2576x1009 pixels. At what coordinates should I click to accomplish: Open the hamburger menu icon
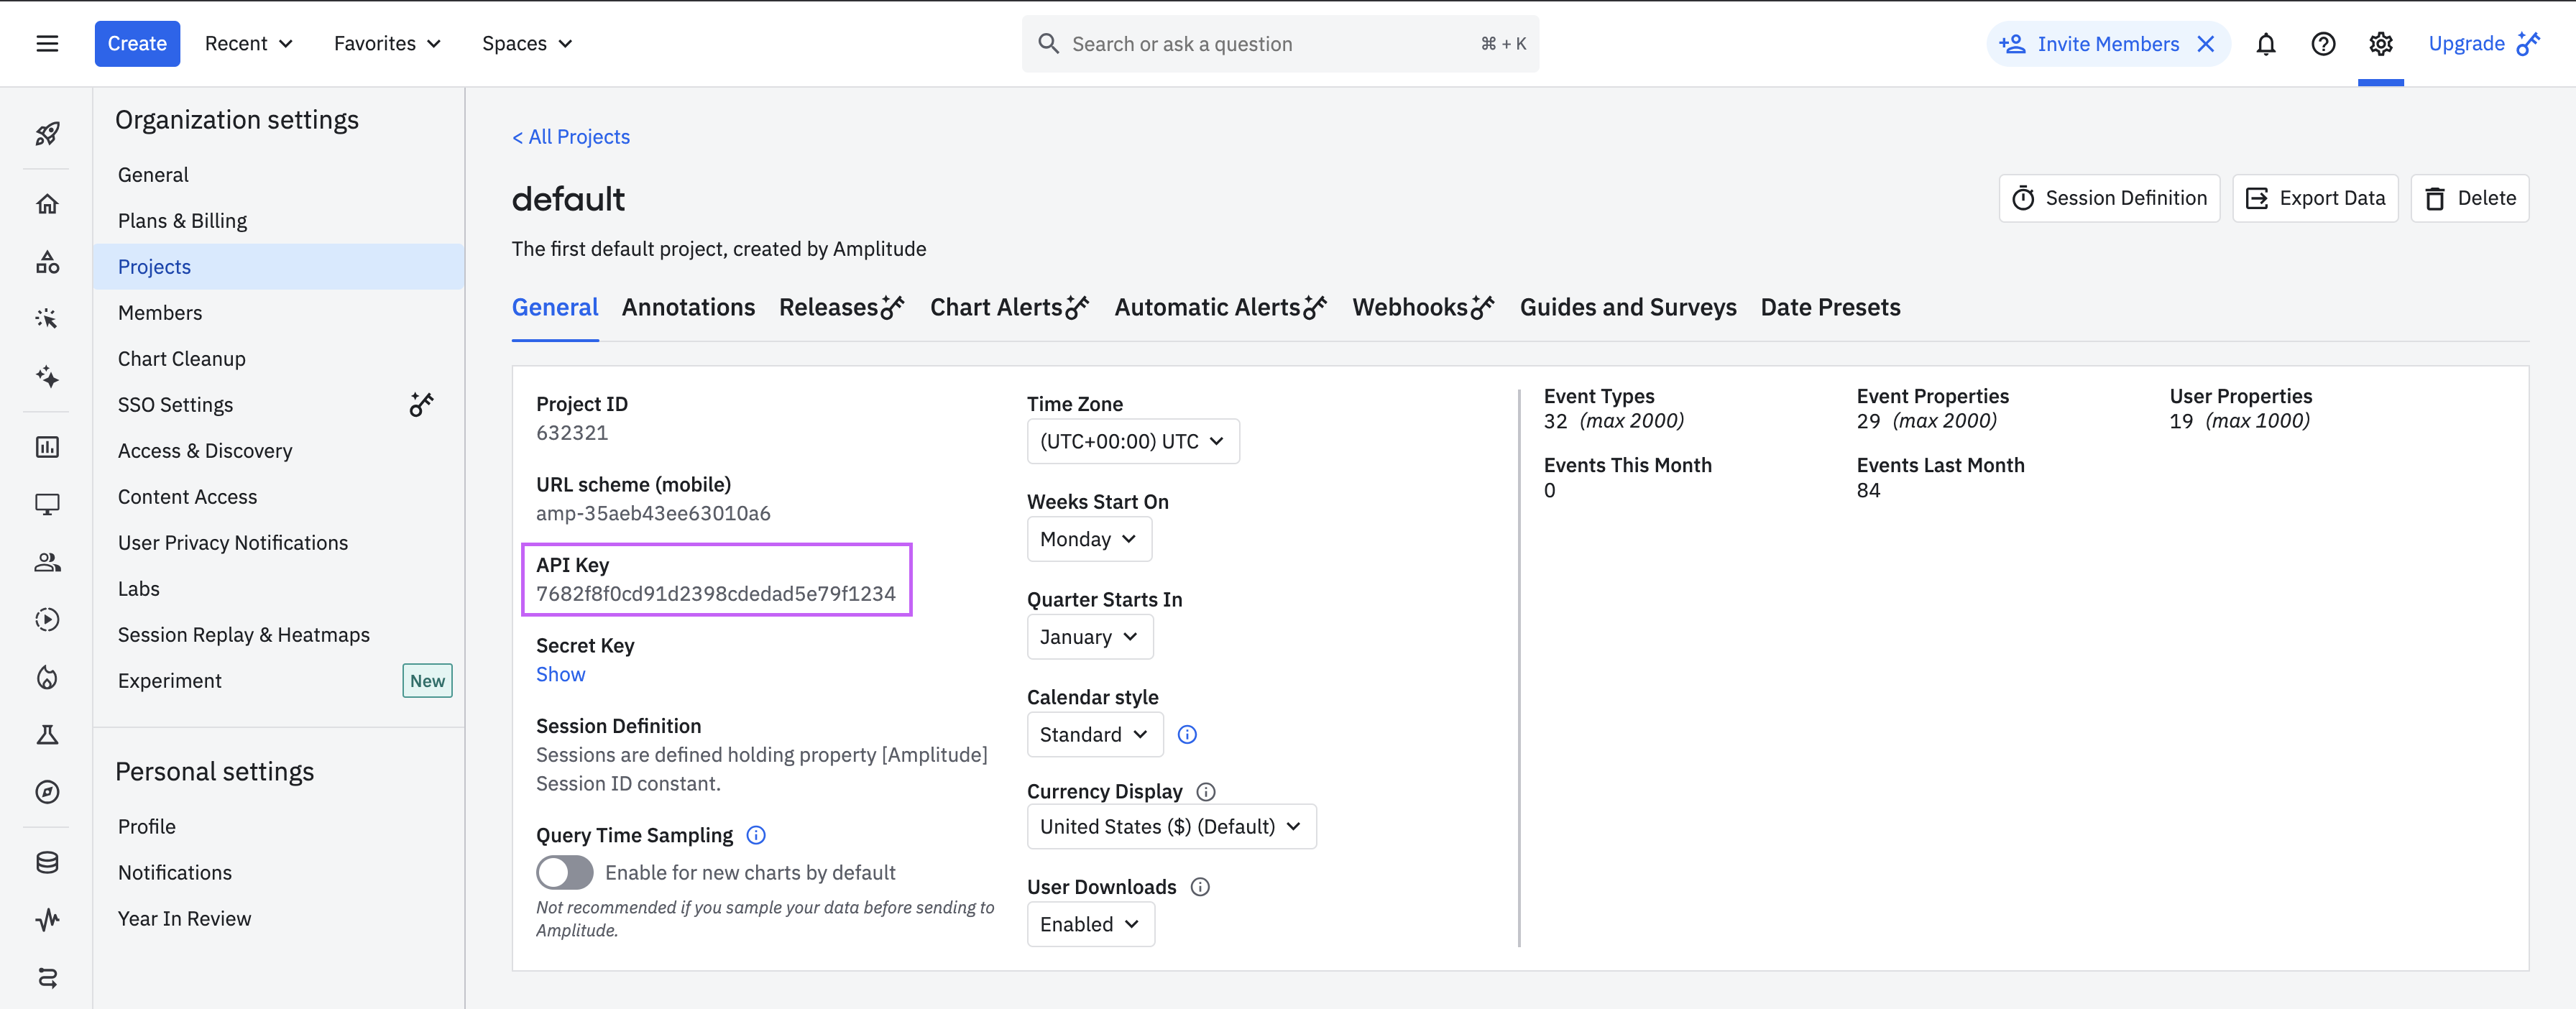pyautogui.click(x=47, y=44)
